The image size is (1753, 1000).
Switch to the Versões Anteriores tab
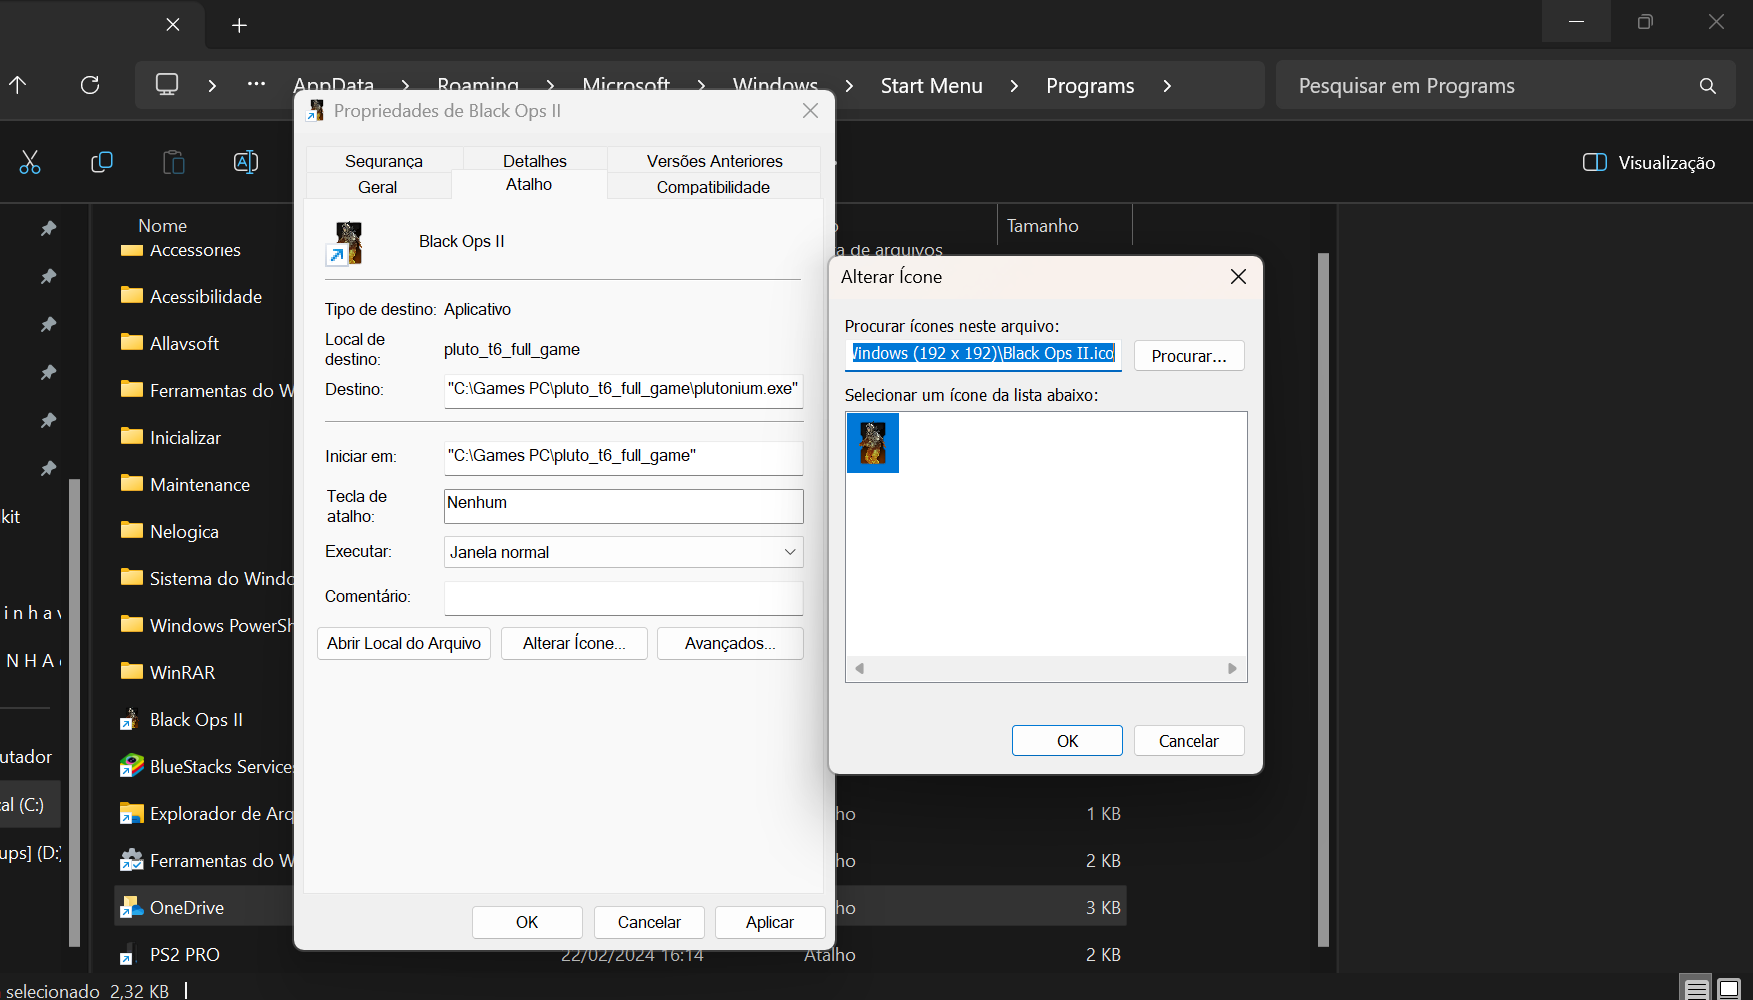[x=714, y=161]
